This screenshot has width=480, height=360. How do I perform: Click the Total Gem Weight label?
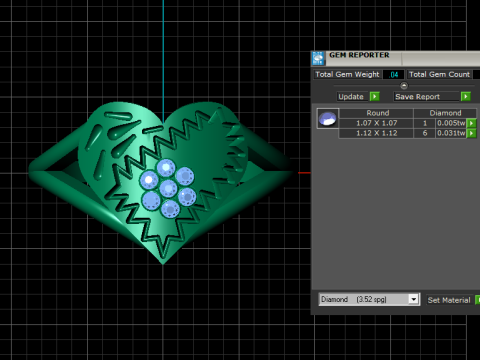click(347, 74)
